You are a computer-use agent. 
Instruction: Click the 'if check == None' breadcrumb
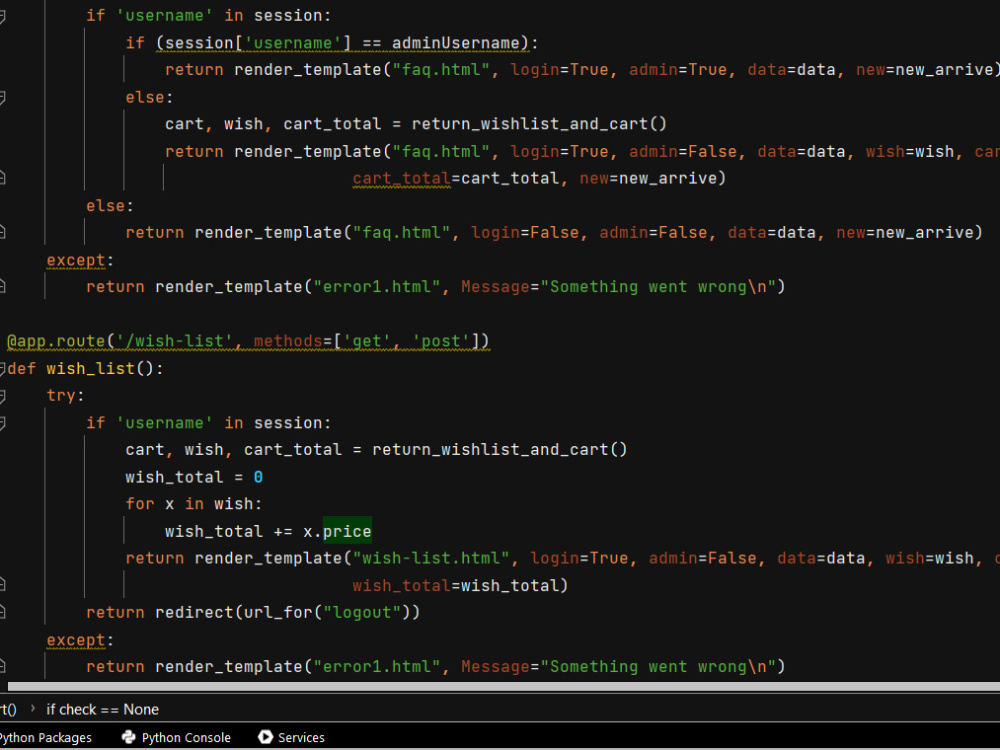tap(102, 709)
